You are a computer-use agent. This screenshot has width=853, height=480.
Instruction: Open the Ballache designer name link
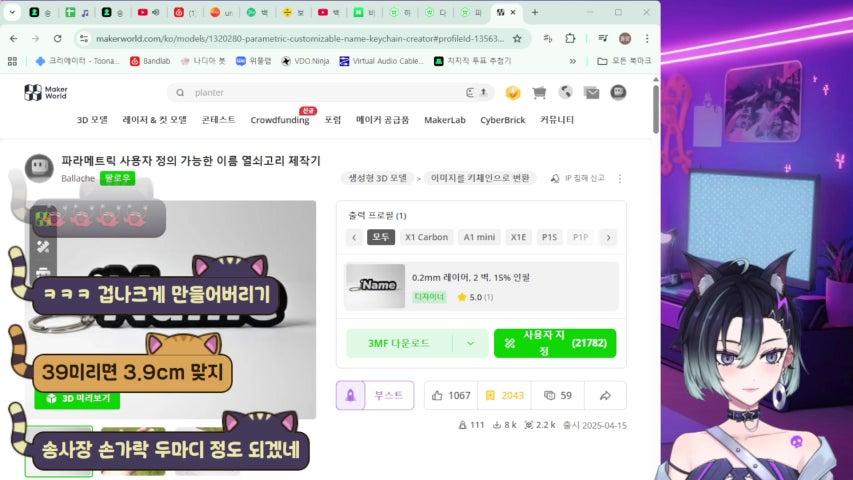[x=78, y=179]
